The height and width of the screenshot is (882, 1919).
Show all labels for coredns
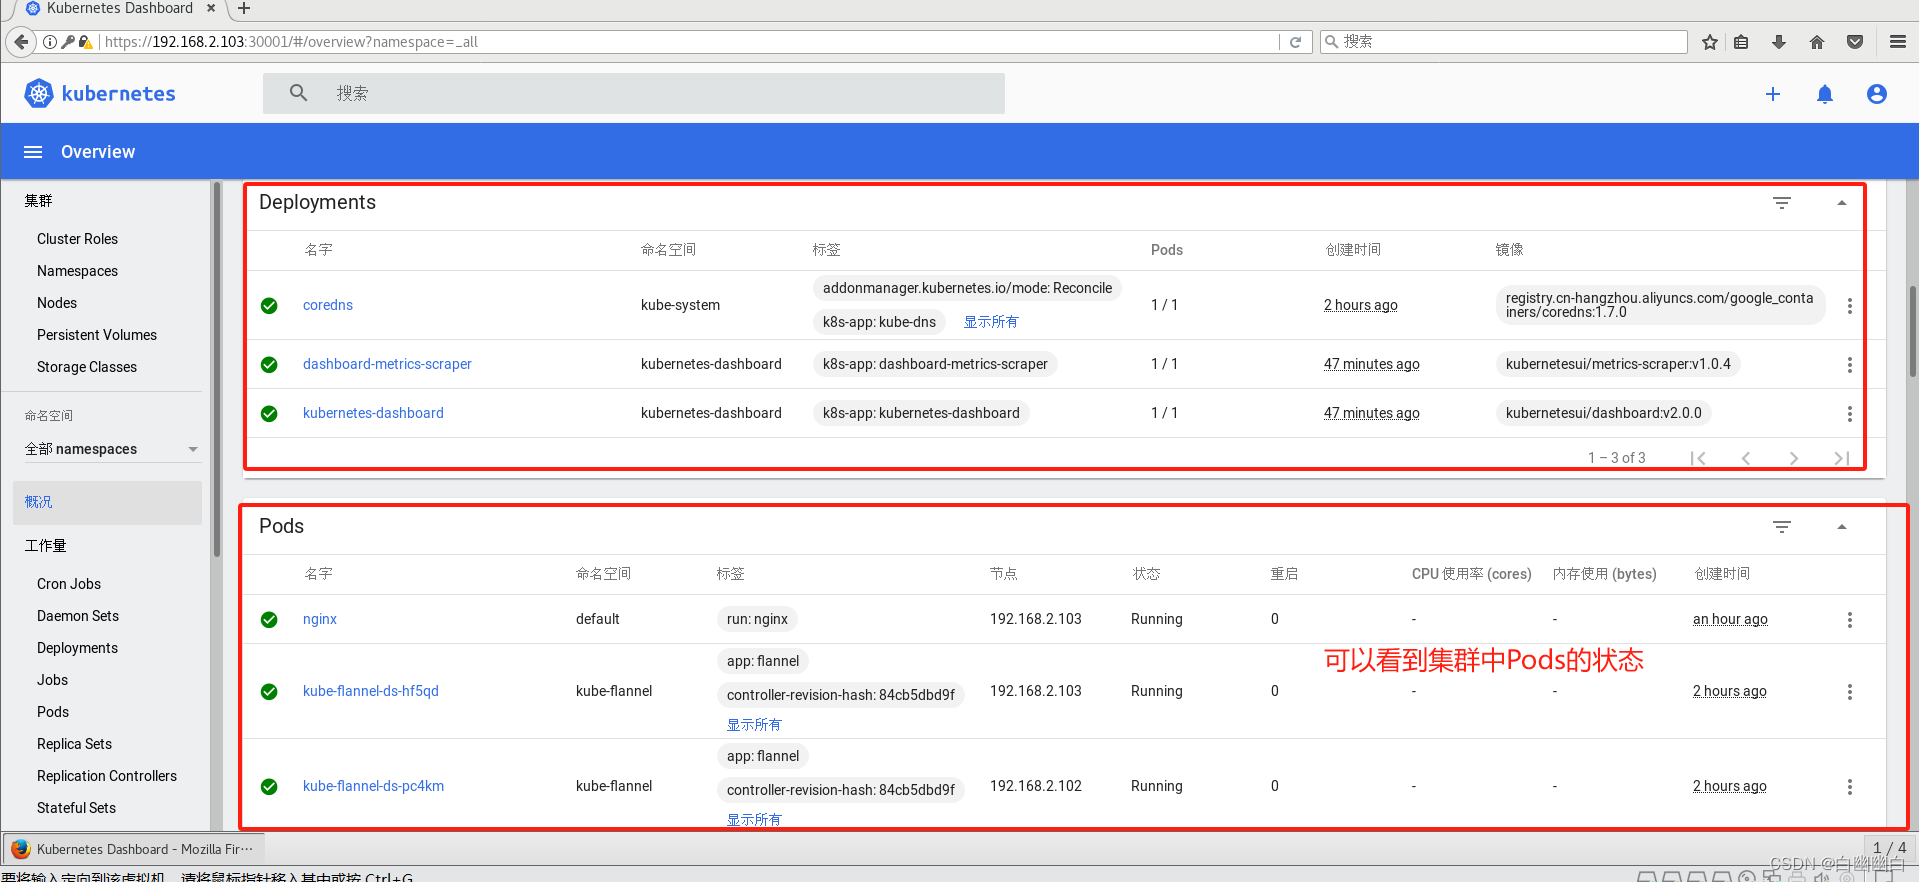pos(991,322)
